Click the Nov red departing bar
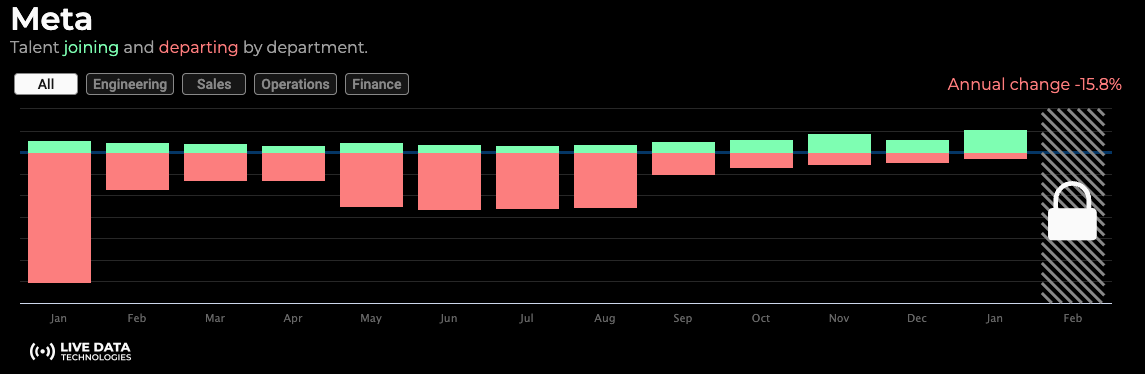 [x=840, y=159]
